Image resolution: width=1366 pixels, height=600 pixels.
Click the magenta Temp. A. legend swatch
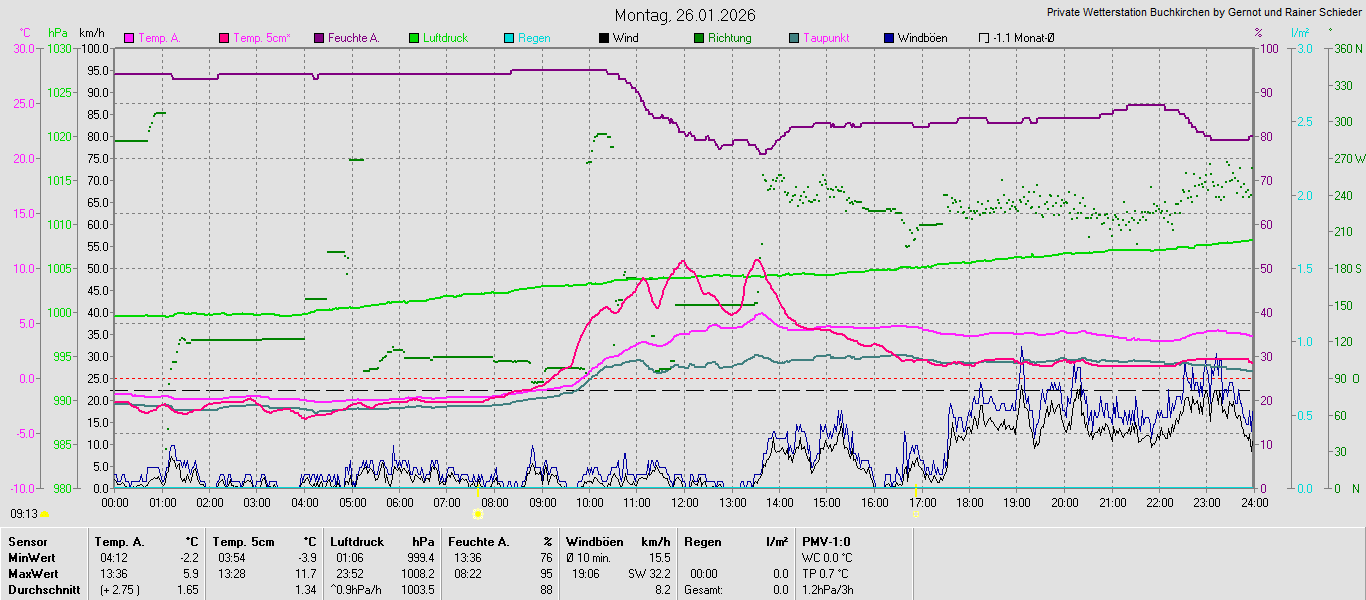point(129,38)
